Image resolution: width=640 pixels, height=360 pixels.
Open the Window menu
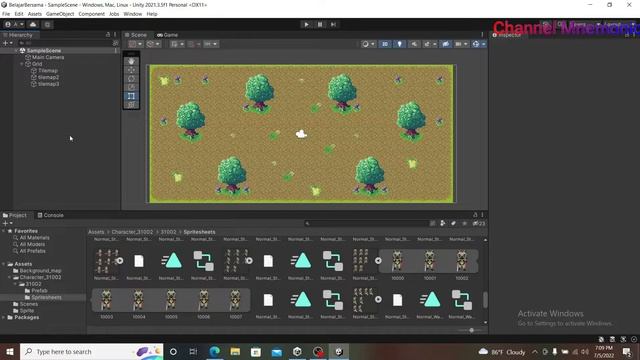point(132,14)
